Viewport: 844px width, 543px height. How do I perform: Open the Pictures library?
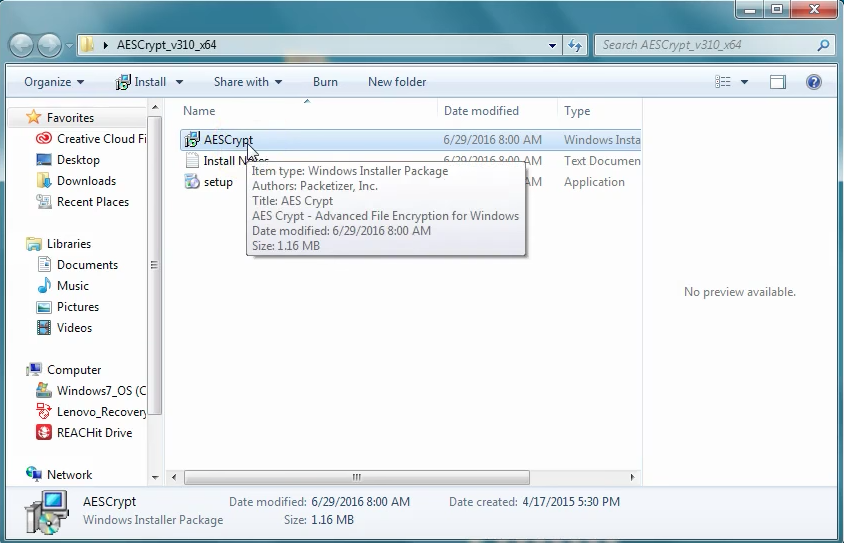(78, 307)
